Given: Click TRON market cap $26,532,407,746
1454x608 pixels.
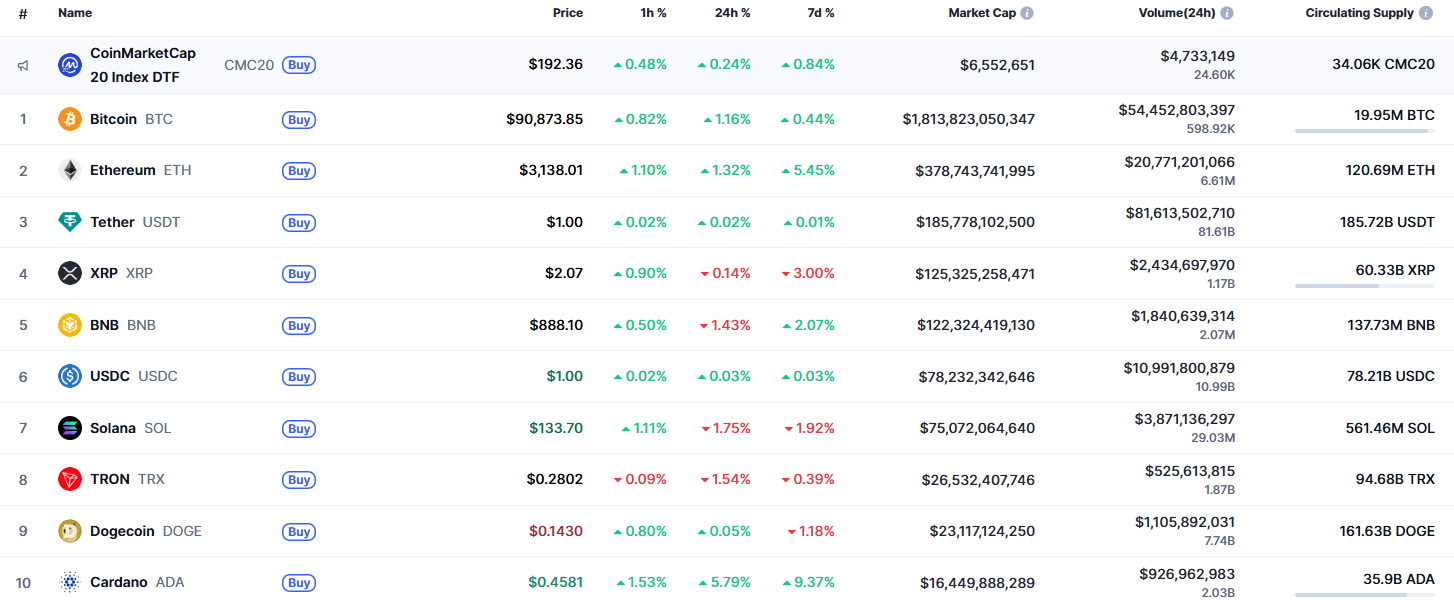Looking at the screenshot, I should point(978,480).
